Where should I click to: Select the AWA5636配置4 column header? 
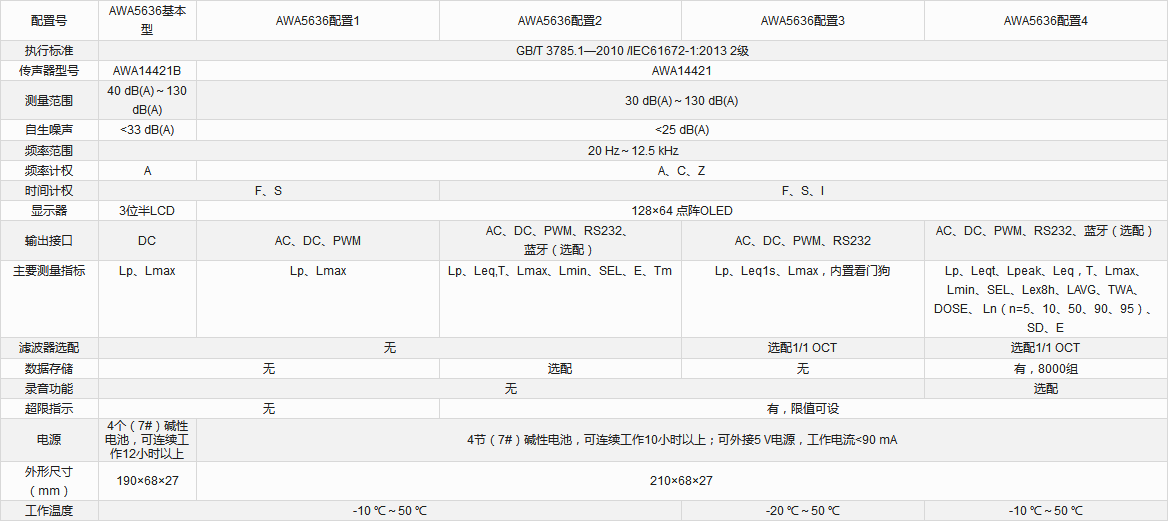pos(1045,20)
